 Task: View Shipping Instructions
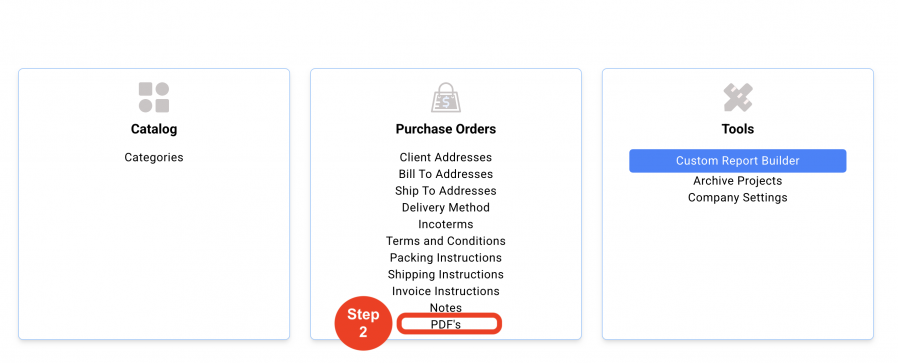446,274
